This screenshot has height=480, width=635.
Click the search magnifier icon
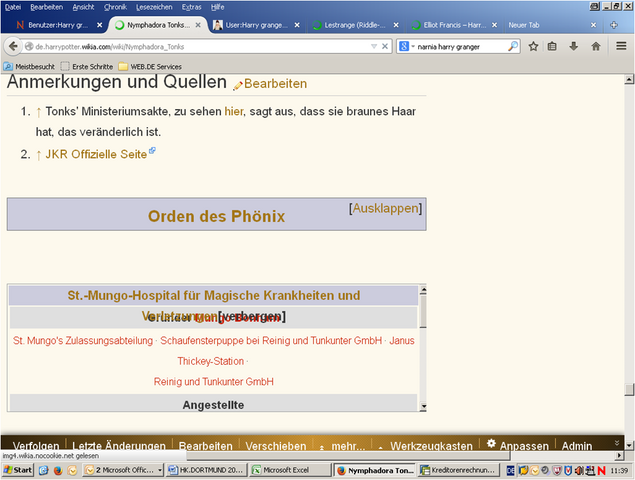[513, 46]
